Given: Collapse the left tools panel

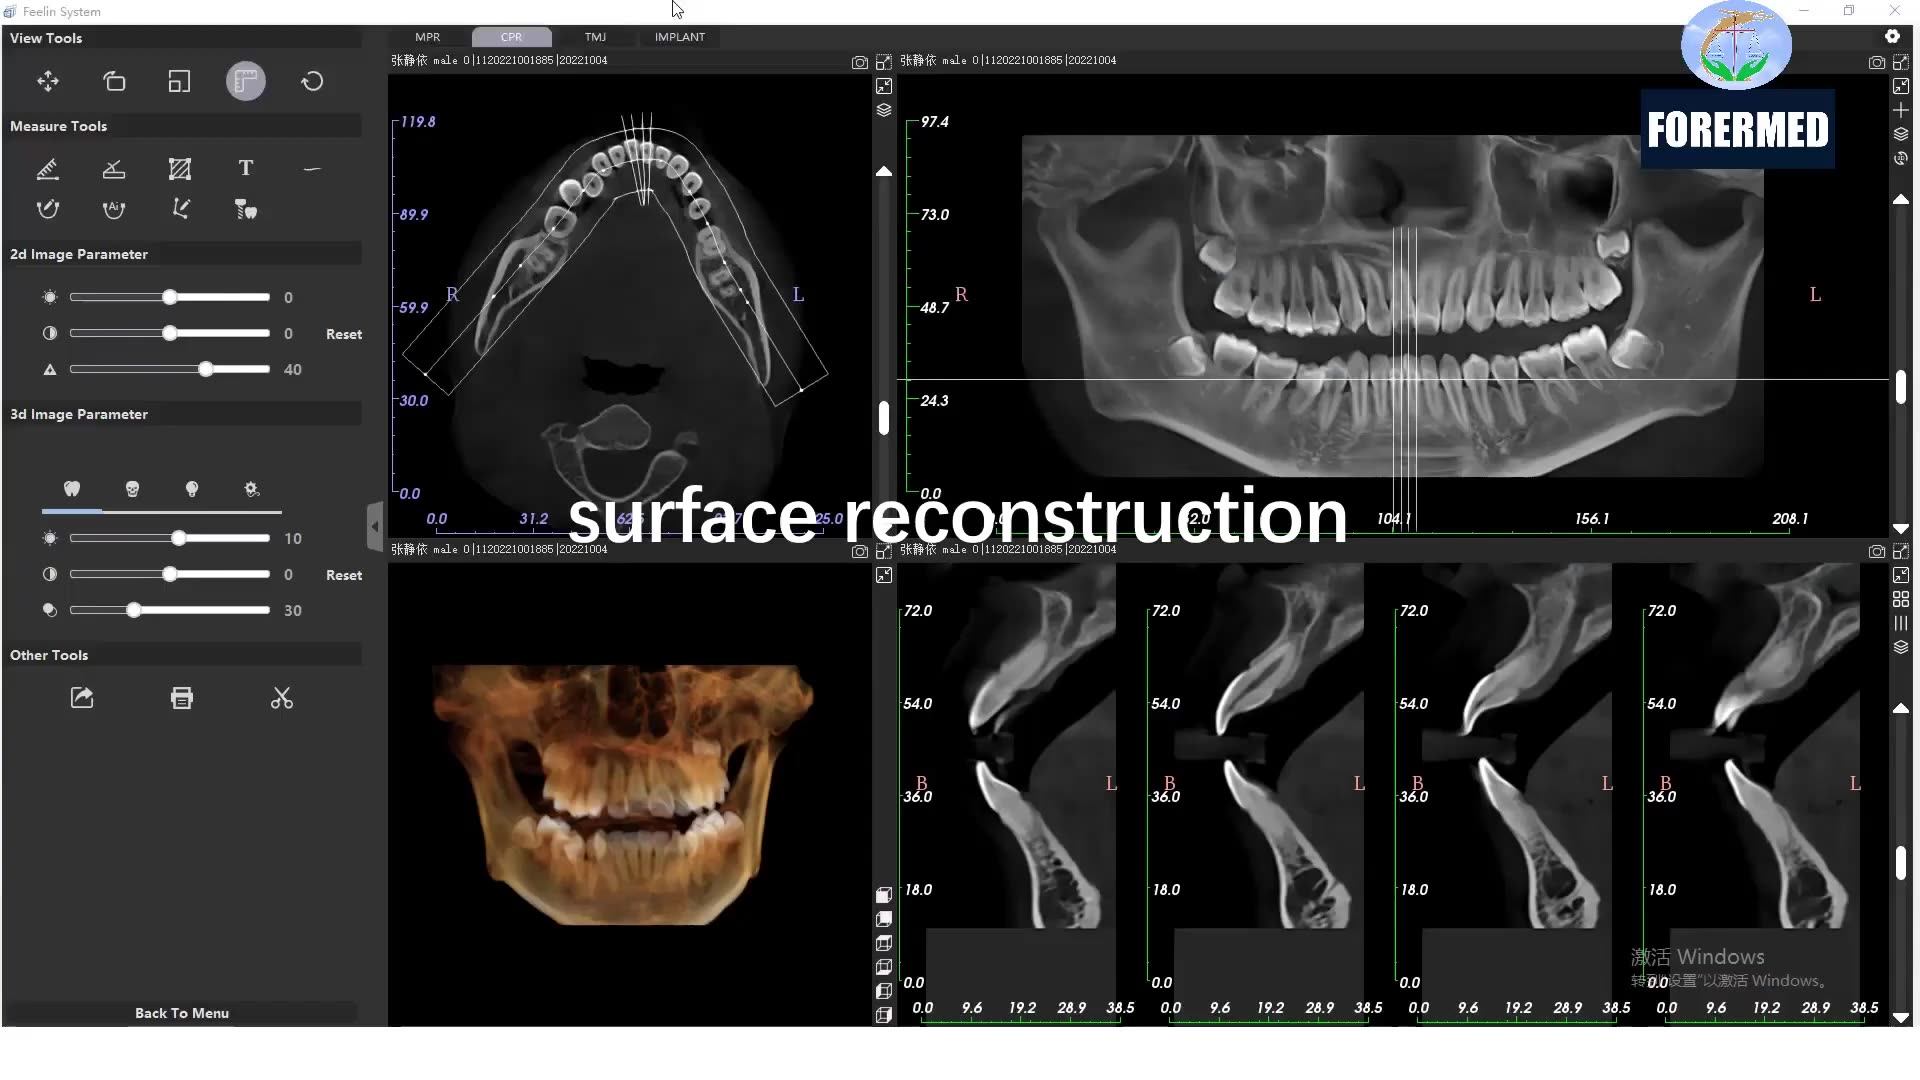Looking at the screenshot, I should (374, 526).
